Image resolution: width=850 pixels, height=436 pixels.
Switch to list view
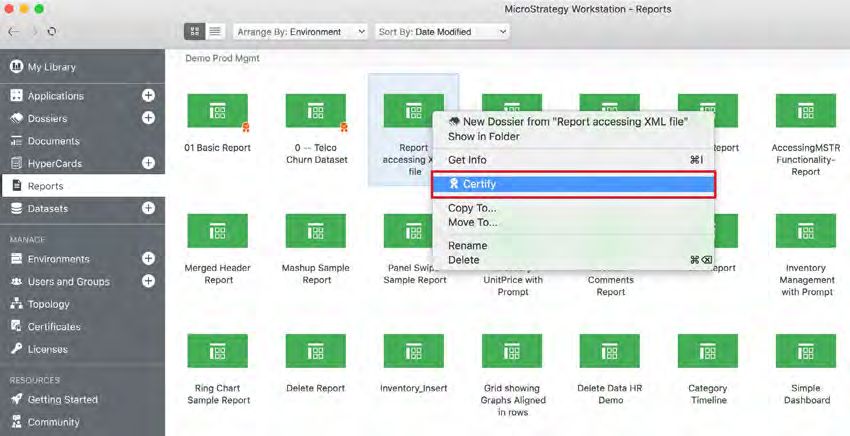point(215,31)
